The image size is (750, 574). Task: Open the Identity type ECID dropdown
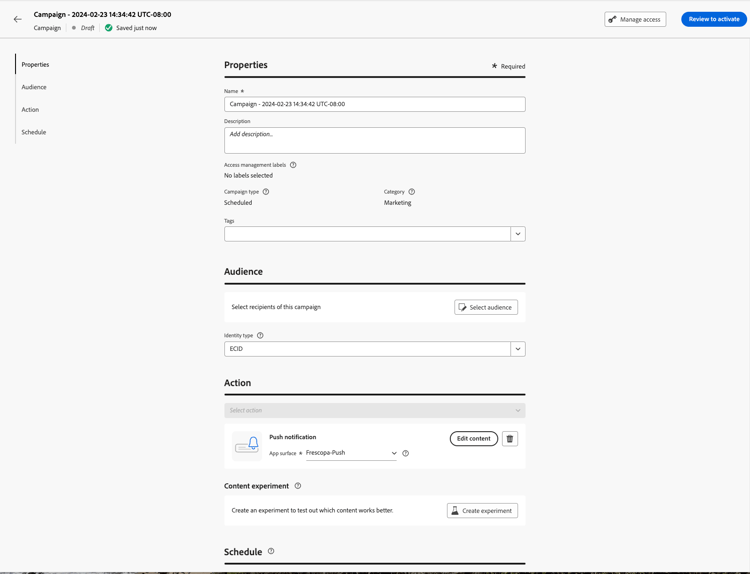(518, 349)
